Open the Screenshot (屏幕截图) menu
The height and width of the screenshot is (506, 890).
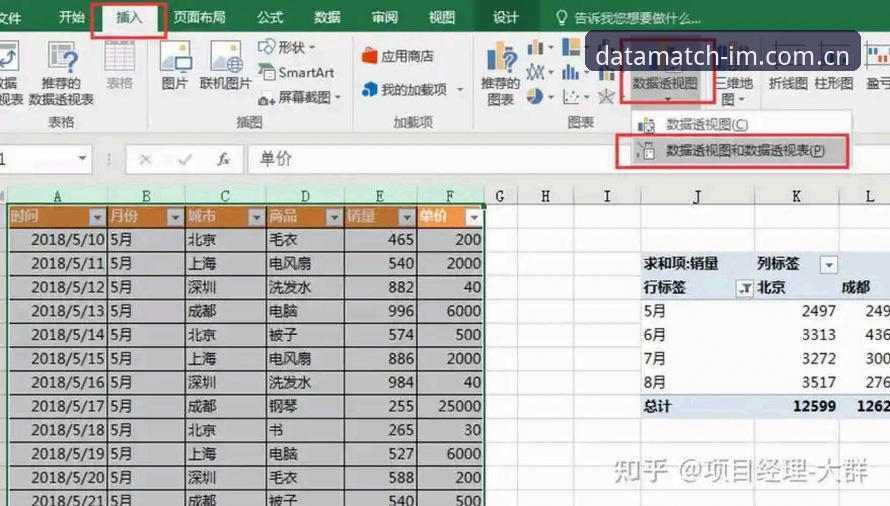point(300,98)
